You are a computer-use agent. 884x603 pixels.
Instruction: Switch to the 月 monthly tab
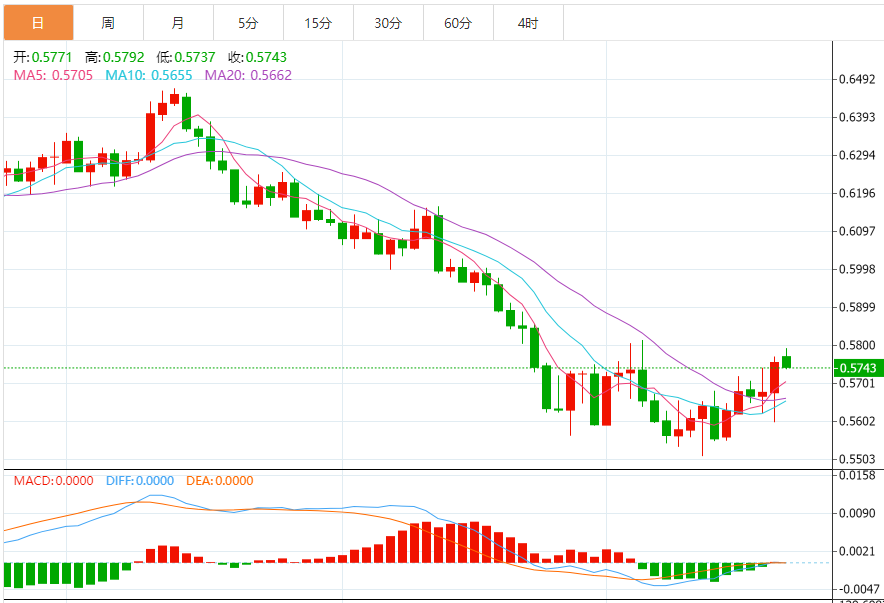point(178,23)
